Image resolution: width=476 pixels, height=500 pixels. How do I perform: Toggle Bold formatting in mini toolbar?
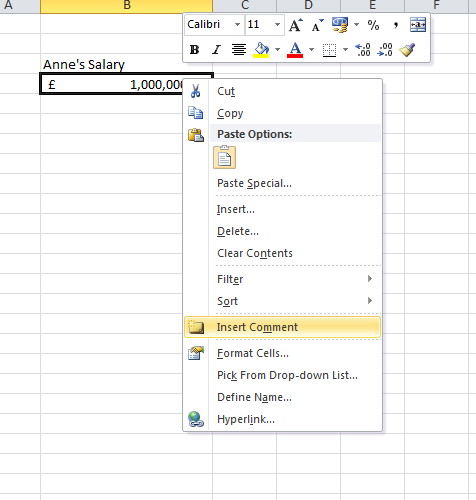194,50
